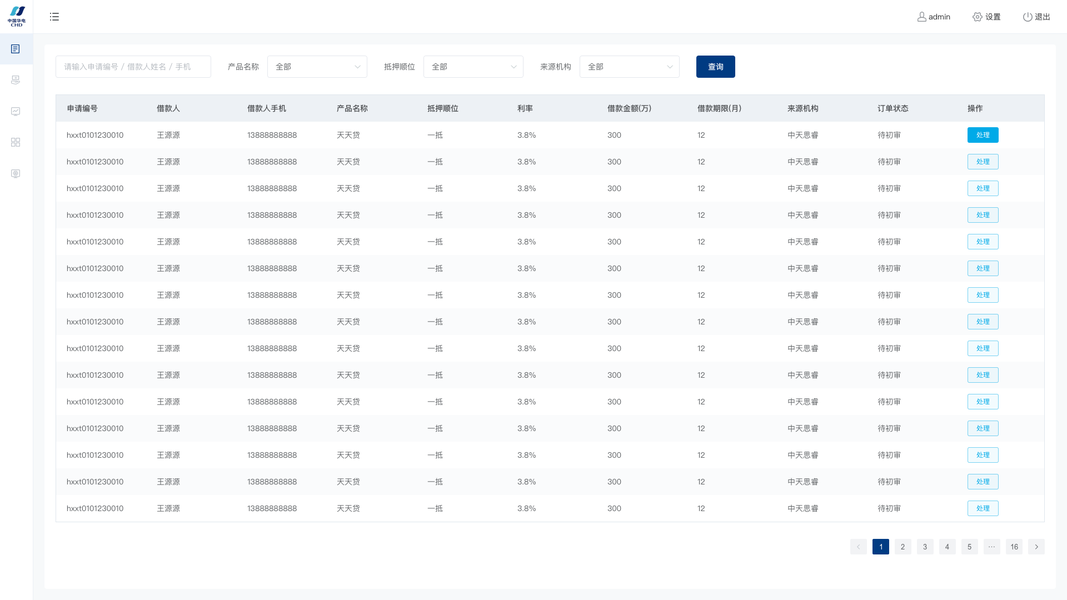Focus the 请输入申请编号 search field

click(x=133, y=67)
